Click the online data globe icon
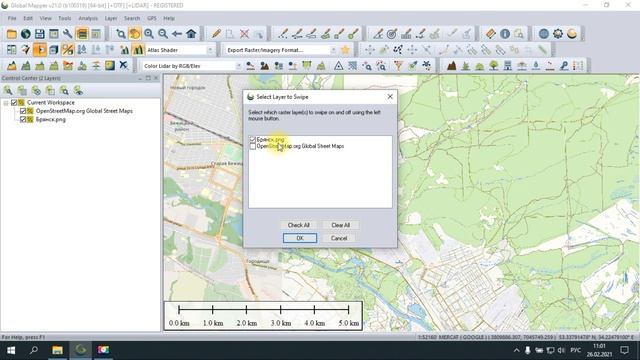This screenshot has width=640, height=360. 25,34
